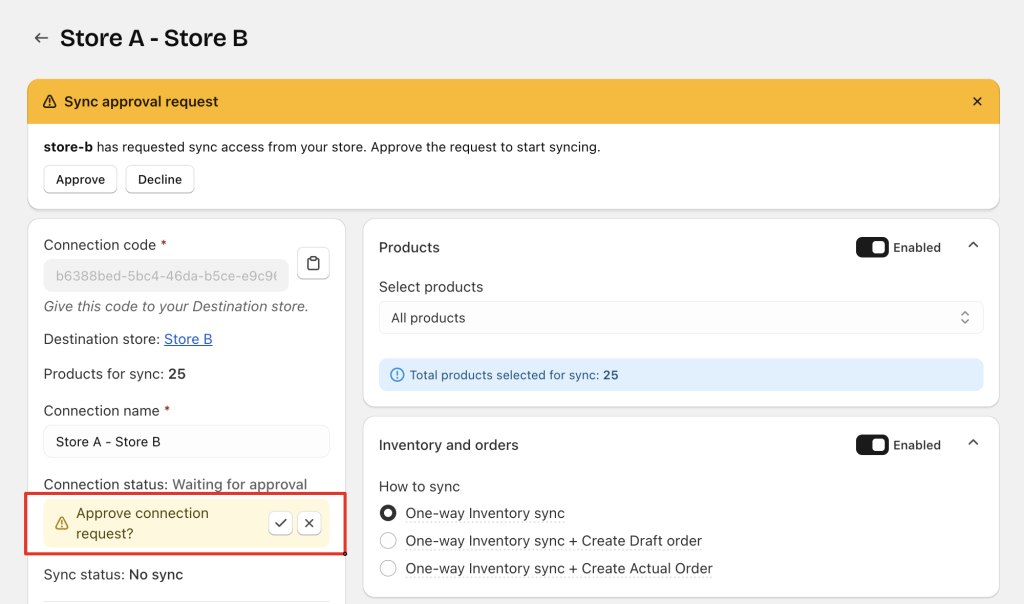1024x604 pixels.
Task: Toggle the Products Enabled switch
Action: tap(872, 247)
